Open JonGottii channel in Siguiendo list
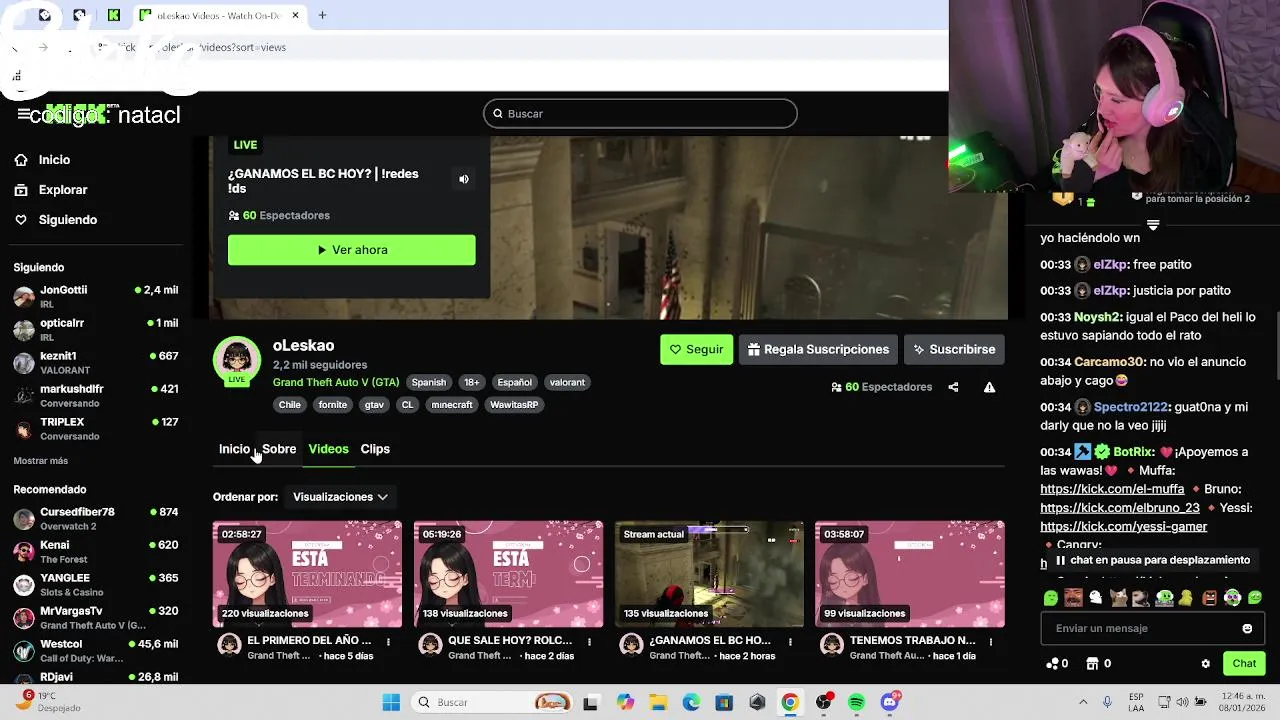Screen dimensions: 1280x720 point(96,296)
